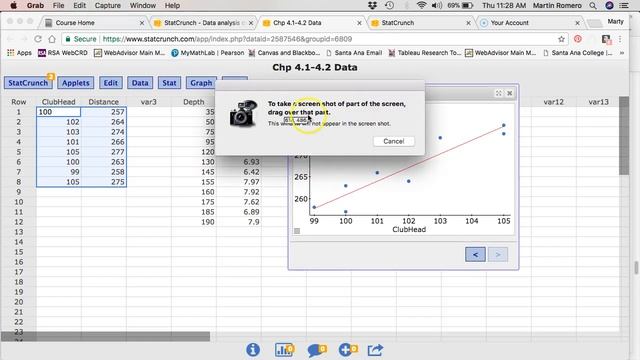Click the secure lock icon in address bar
This screenshot has height=360, width=640.
(x=68, y=39)
